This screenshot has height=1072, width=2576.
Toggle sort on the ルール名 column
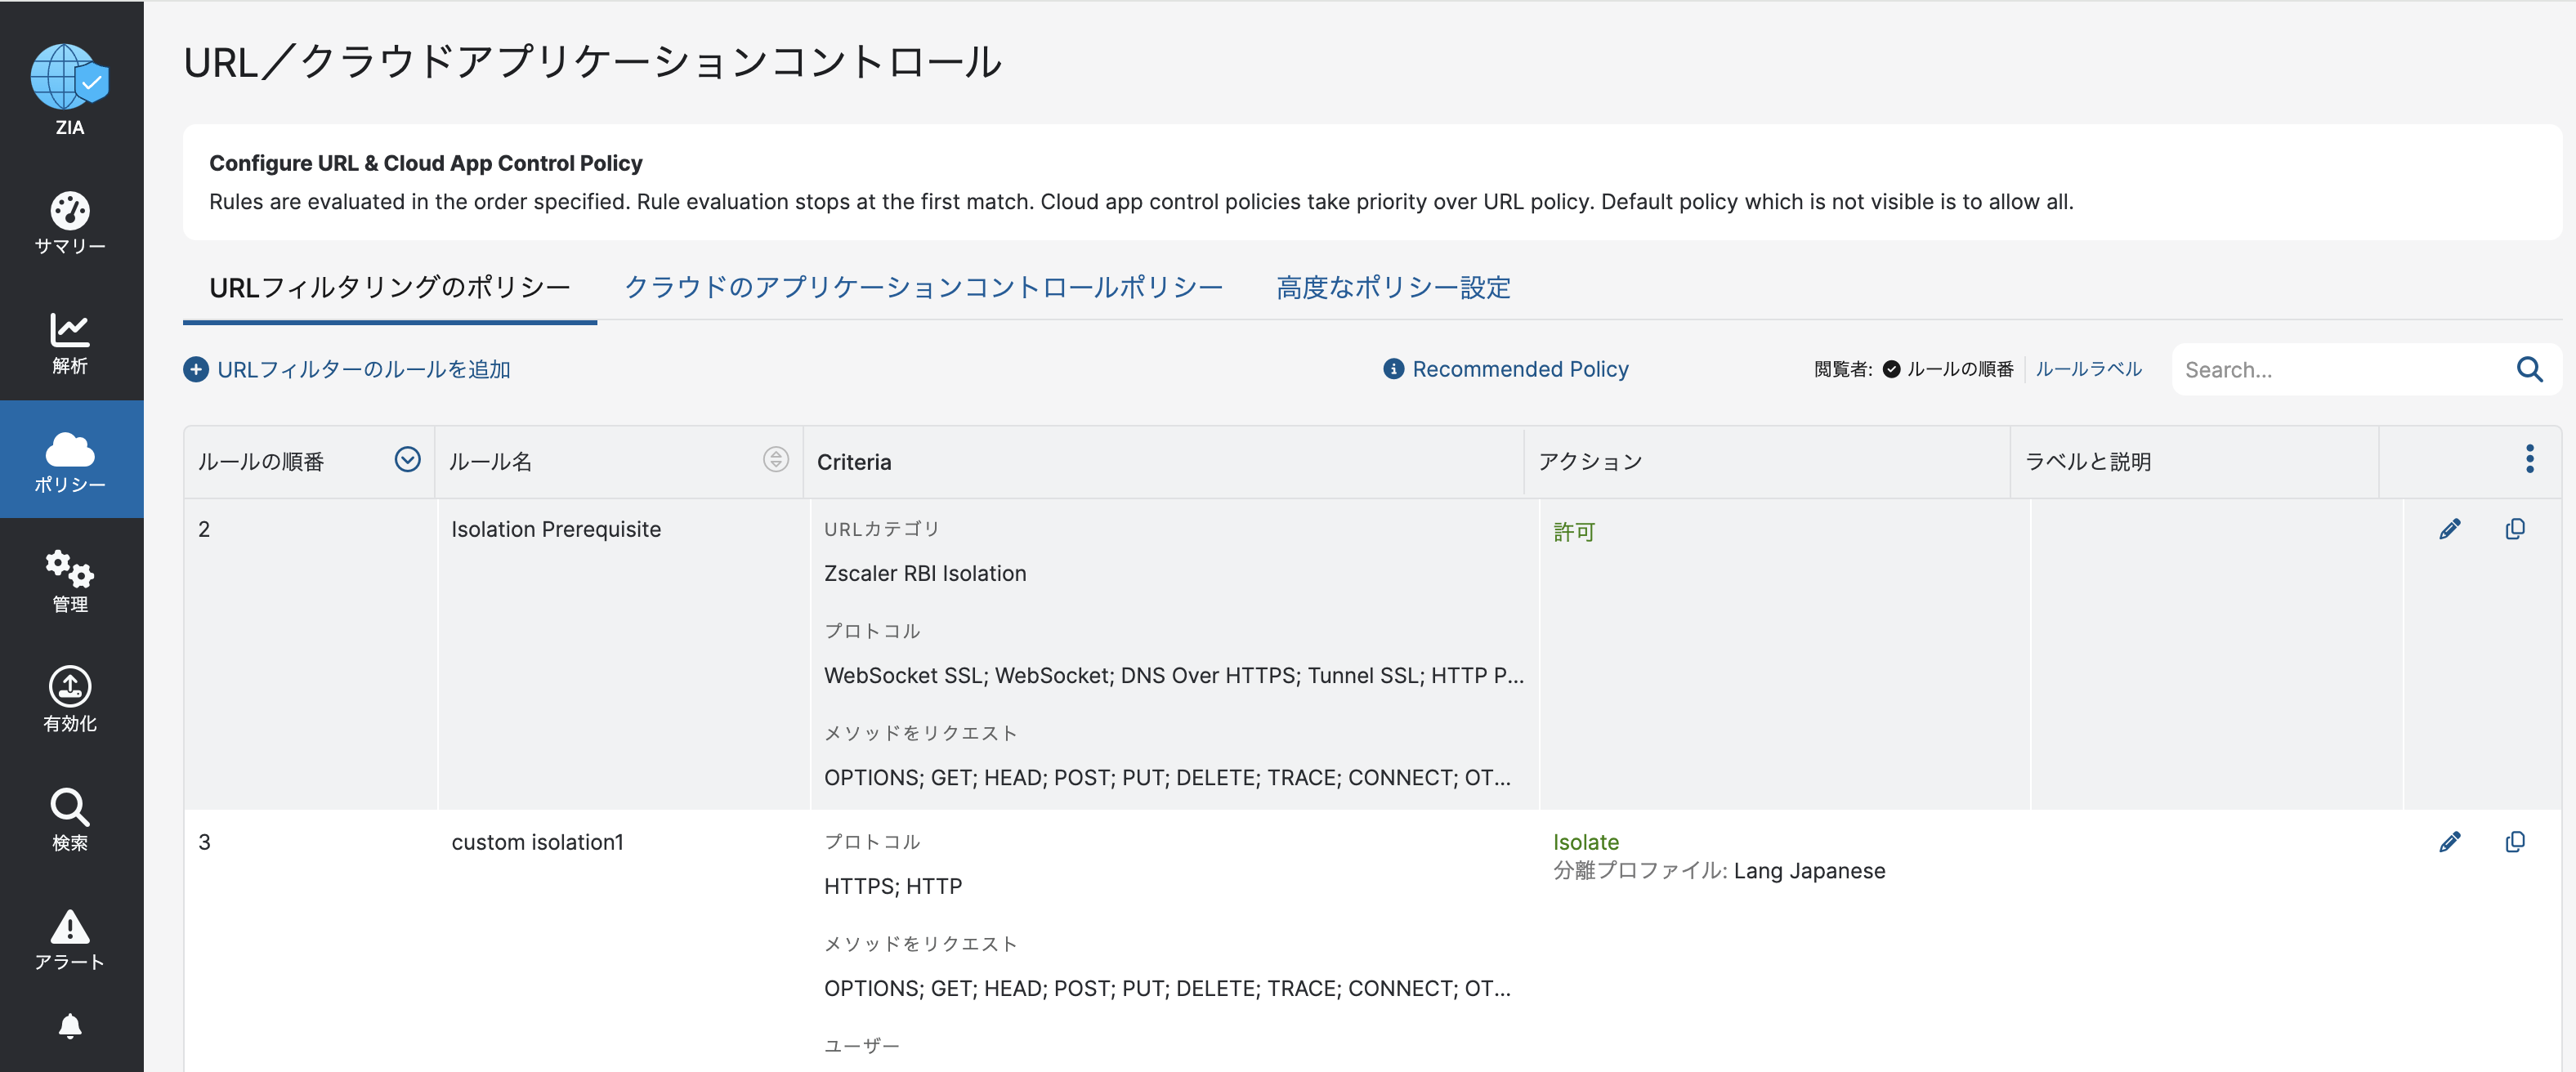[775, 459]
